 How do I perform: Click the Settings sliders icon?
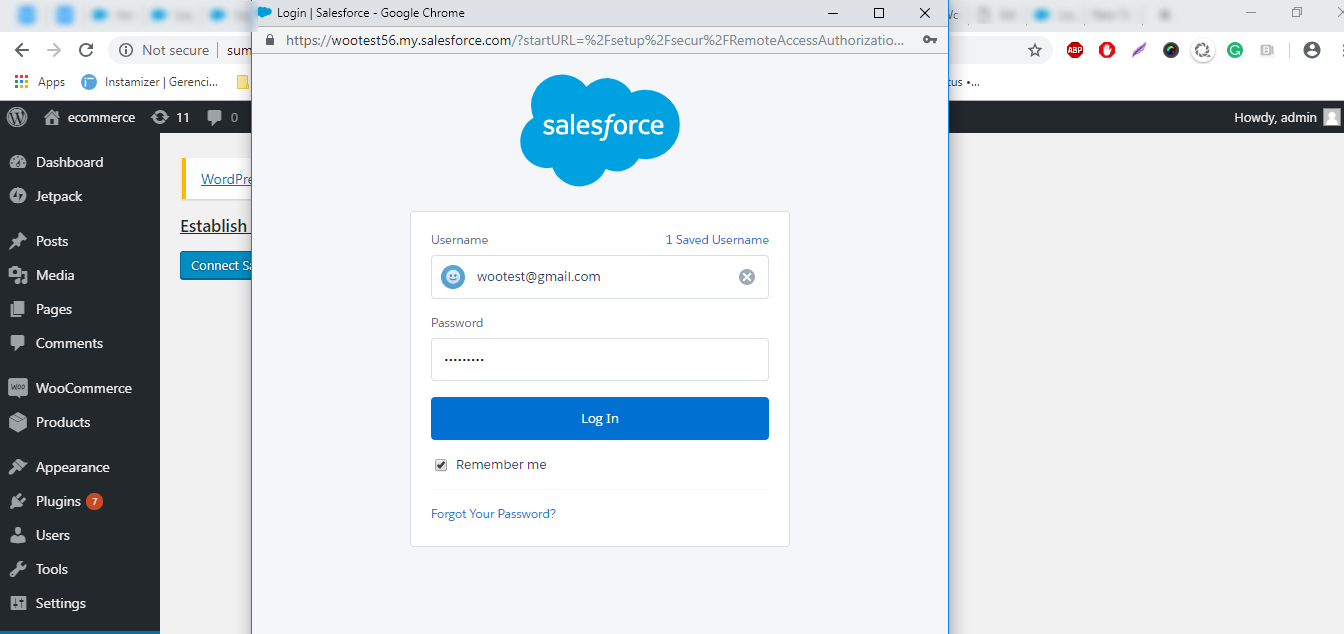pos(17,603)
